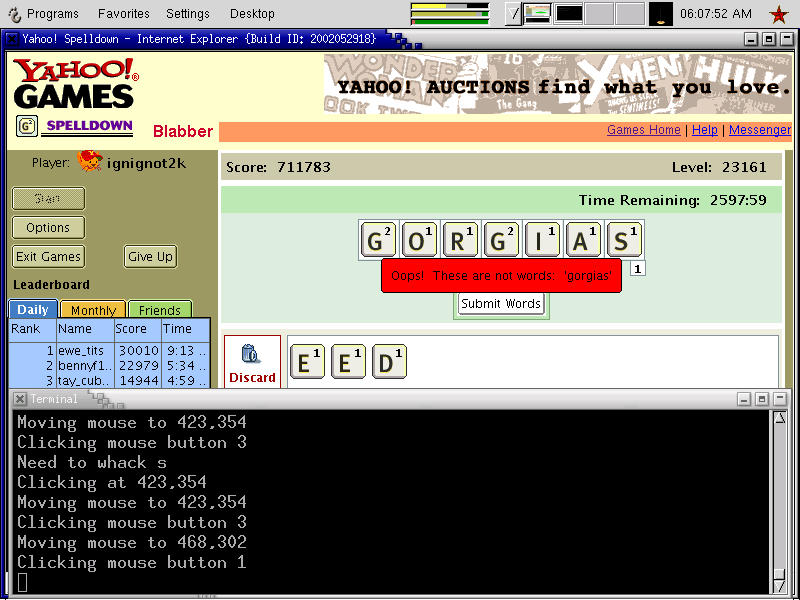Screen dimensions: 800x600
Task: Click the S tile in word row
Action: [x=624, y=240]
